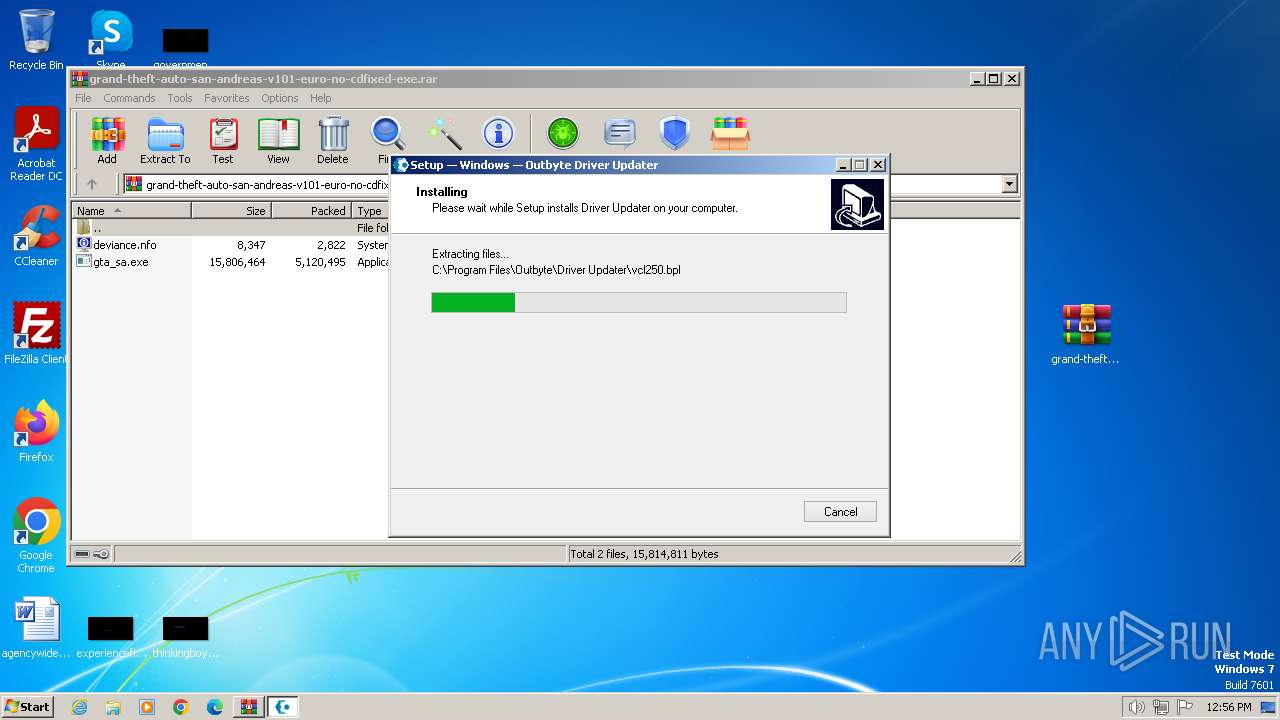This screenshot has width=1280, height=720.
Task: Open Recycle Bin desktop icon
Action: point(36,40)
